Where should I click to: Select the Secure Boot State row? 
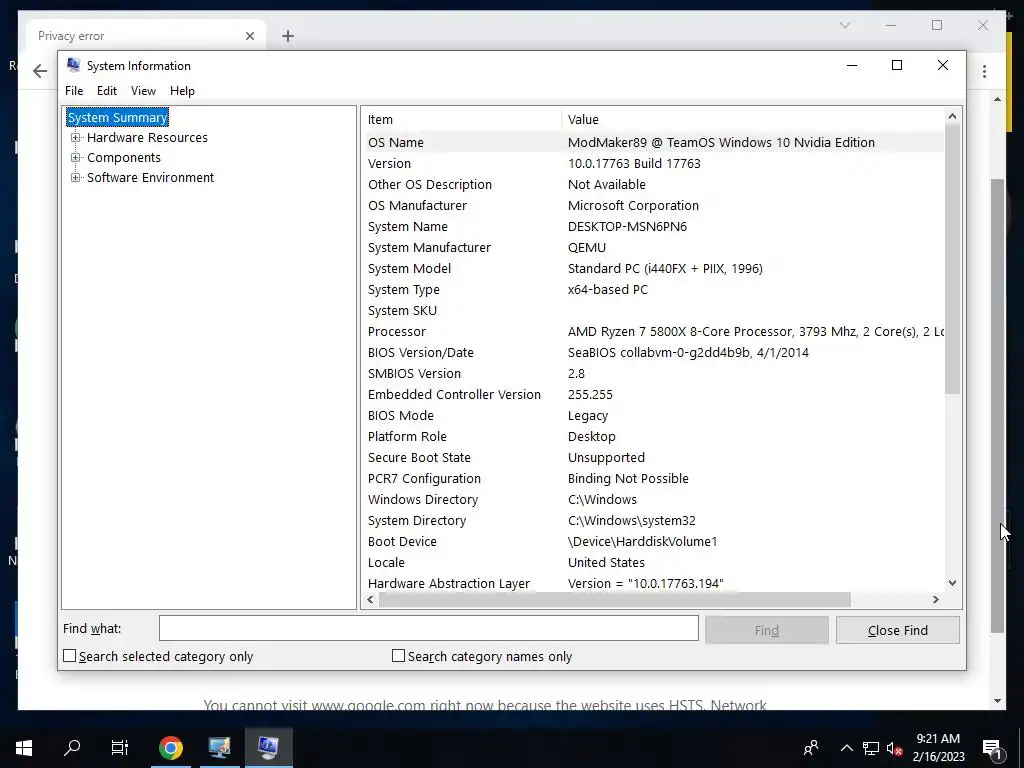653,458
